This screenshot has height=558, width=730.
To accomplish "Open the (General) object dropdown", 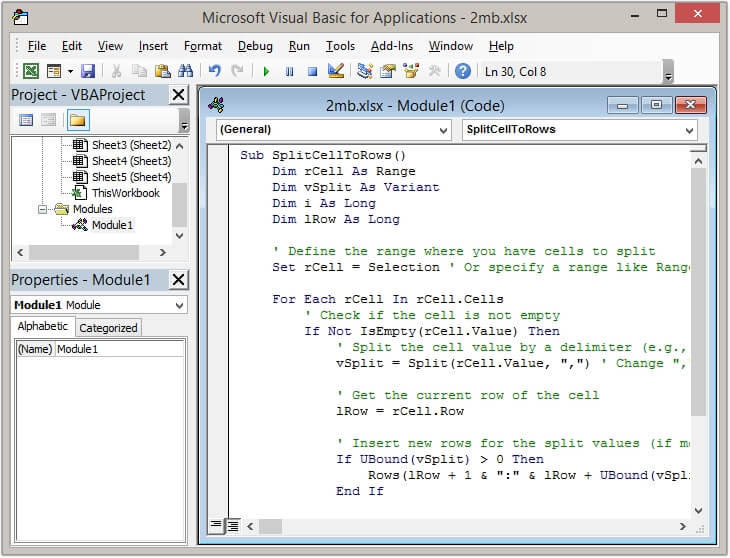I will point(443,130).
